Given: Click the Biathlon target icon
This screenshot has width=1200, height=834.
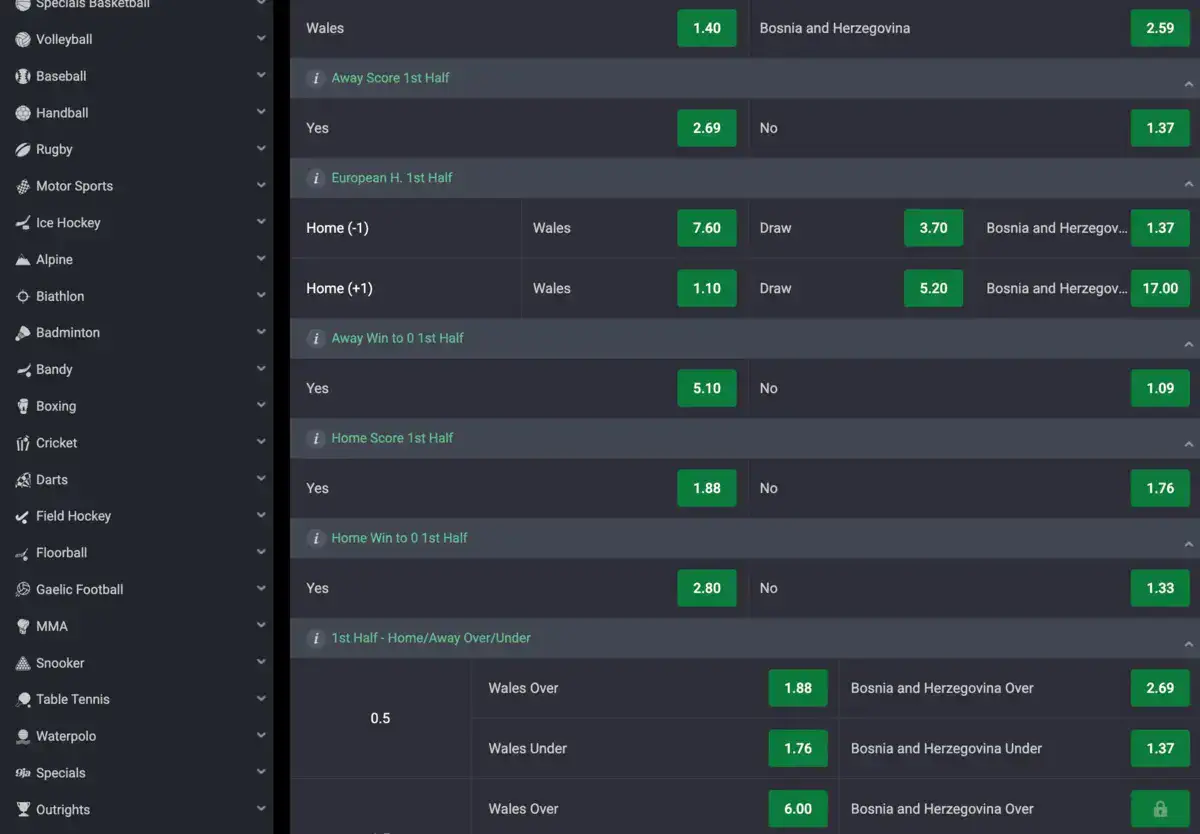Looking at the screenshot, I should pyautogui.click(x=23, y=296).
